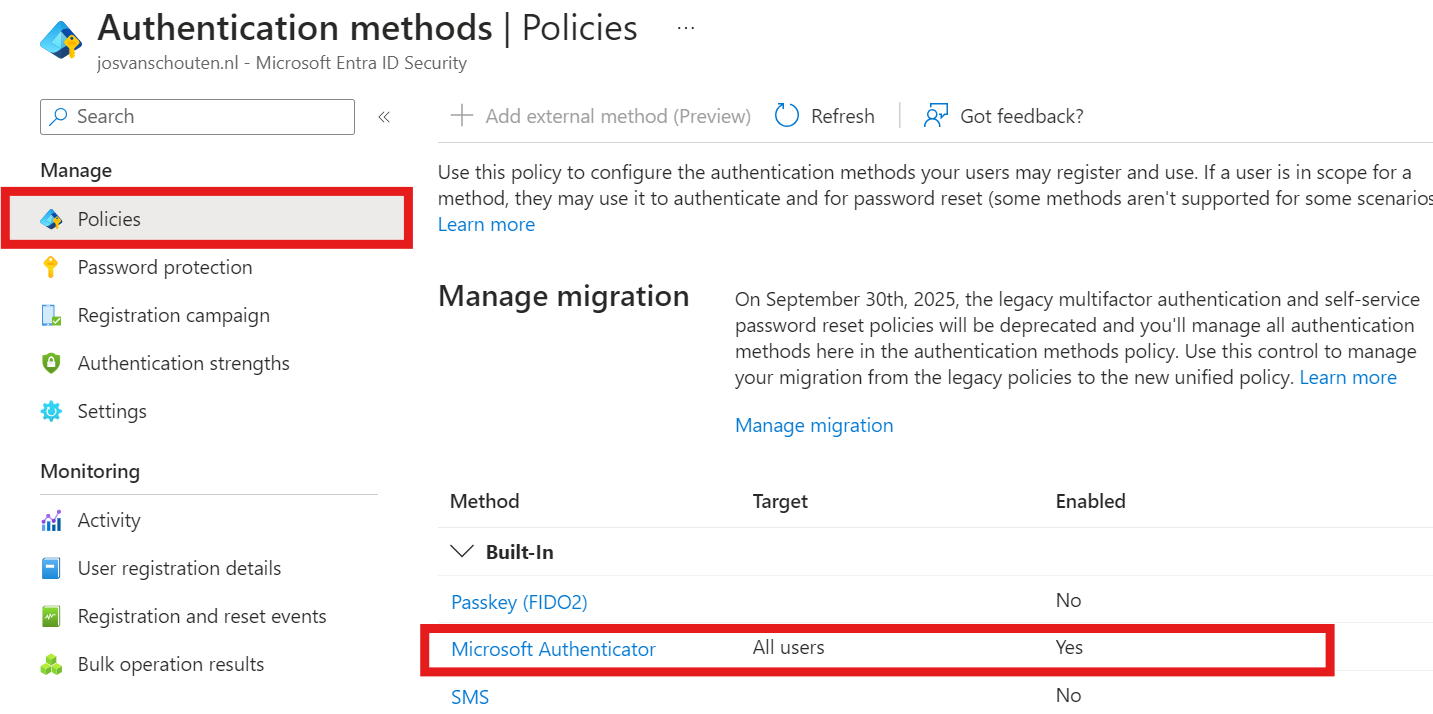Image resolution: width=1433 pixels, height=714 pixels.
Task: Click the search magnifier icon
Action: pos(60,116)
